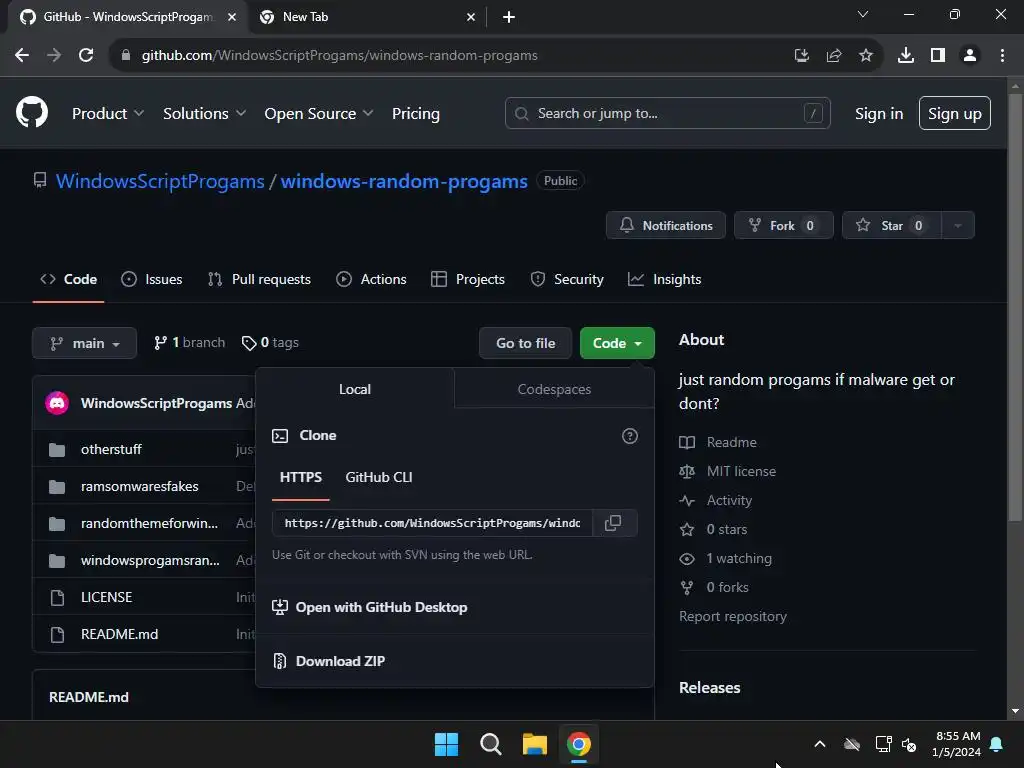The image size is (1024, 768).
Task: Click Open with GitHub Desktop
Action: click(370, 607)
